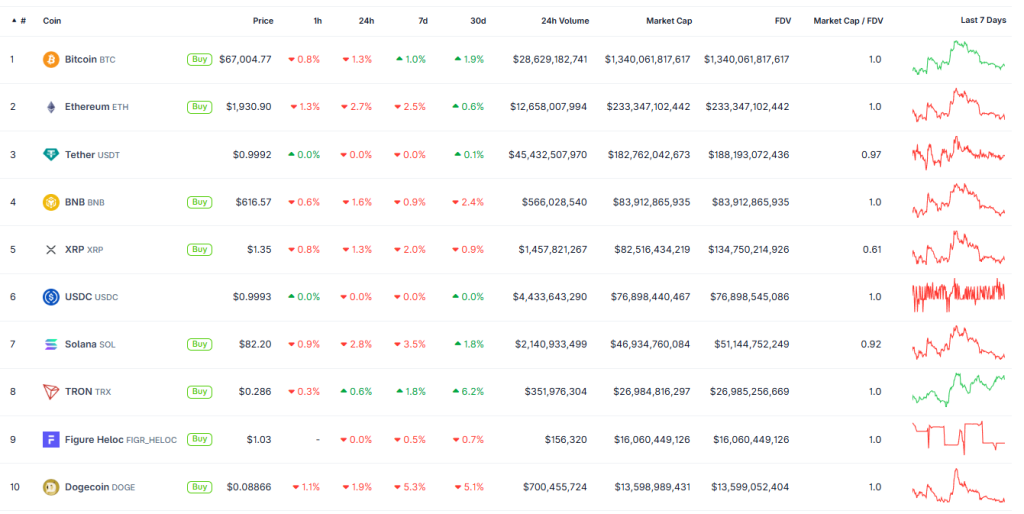Viewport: 1024px width, 514px height.
Task: Click the BNB coin logo icon
Action: pyautogui.click(x=51, y=202)
